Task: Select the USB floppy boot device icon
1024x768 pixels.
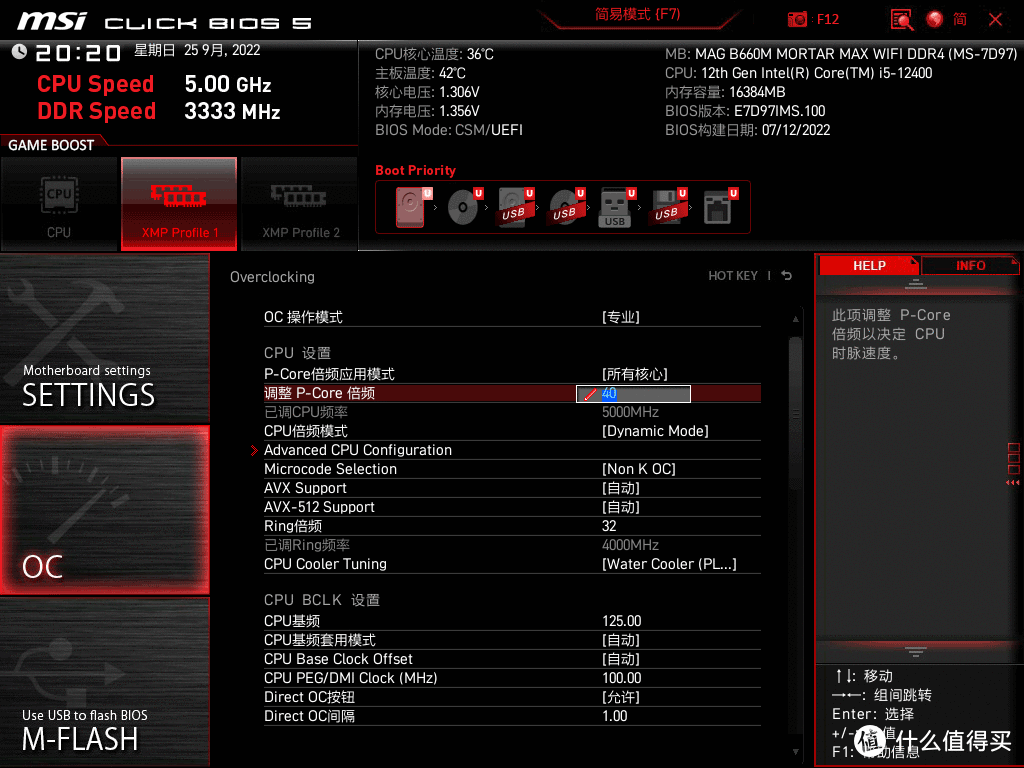Action: point(667,207)
